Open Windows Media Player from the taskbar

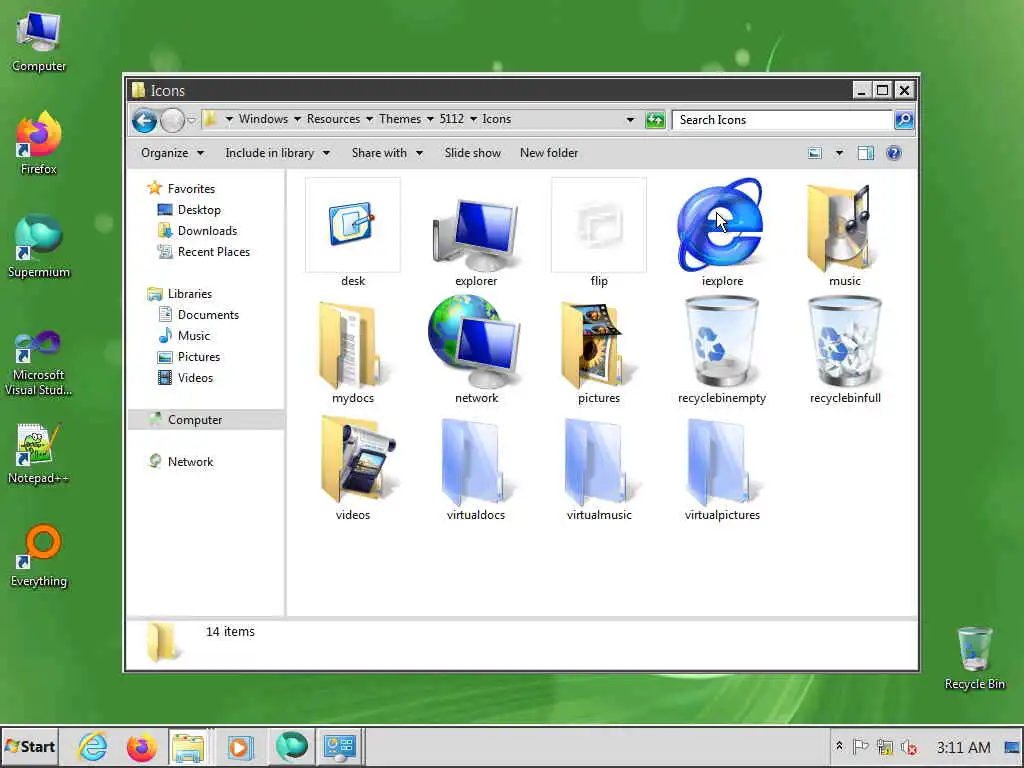pos(240,746)
